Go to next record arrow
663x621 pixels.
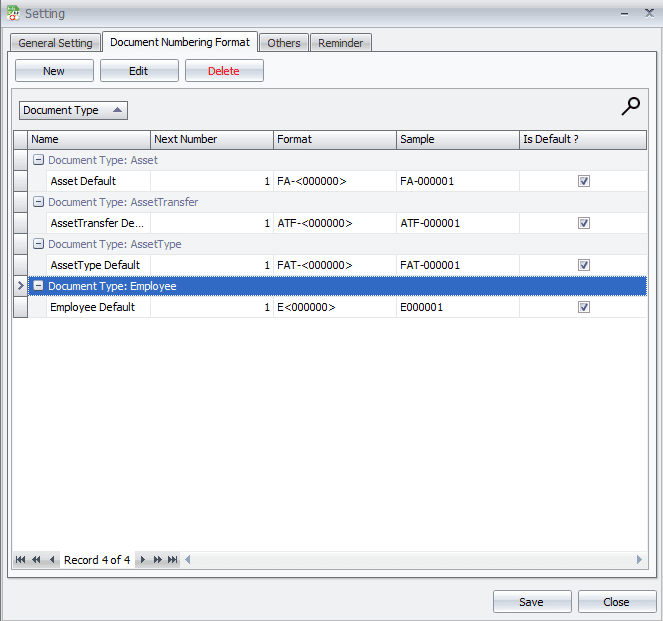[x=143, y=560]
